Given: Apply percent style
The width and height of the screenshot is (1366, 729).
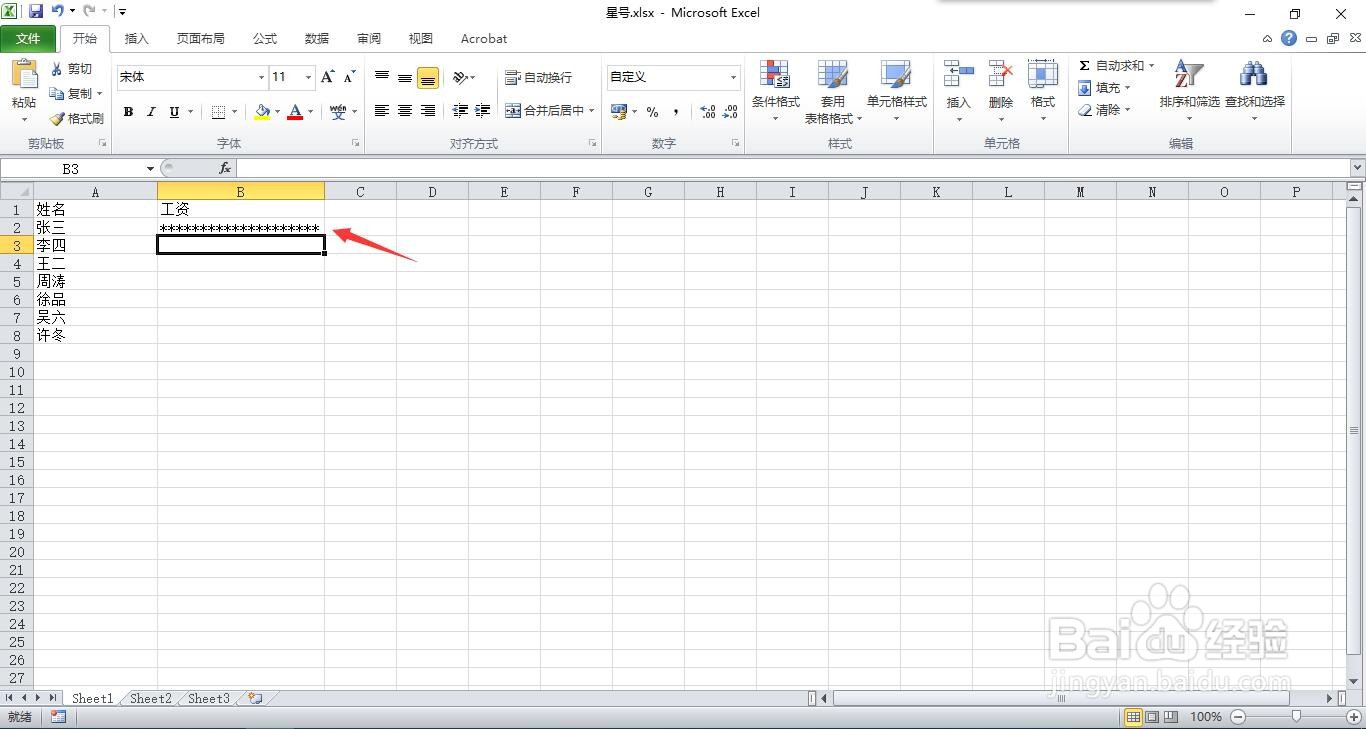Looking at the screenshot, I should (x=652, y=111).
